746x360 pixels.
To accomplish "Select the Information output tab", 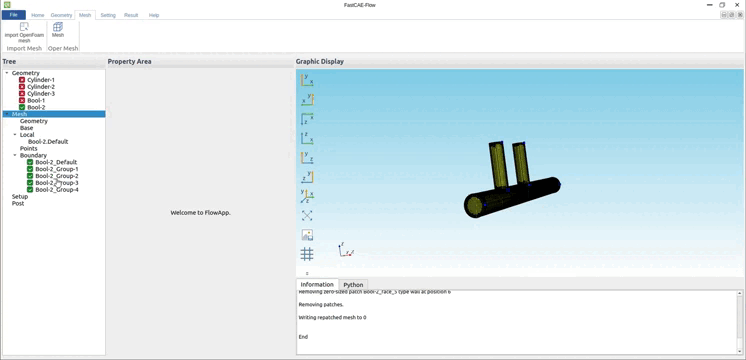I will [317, 284].
